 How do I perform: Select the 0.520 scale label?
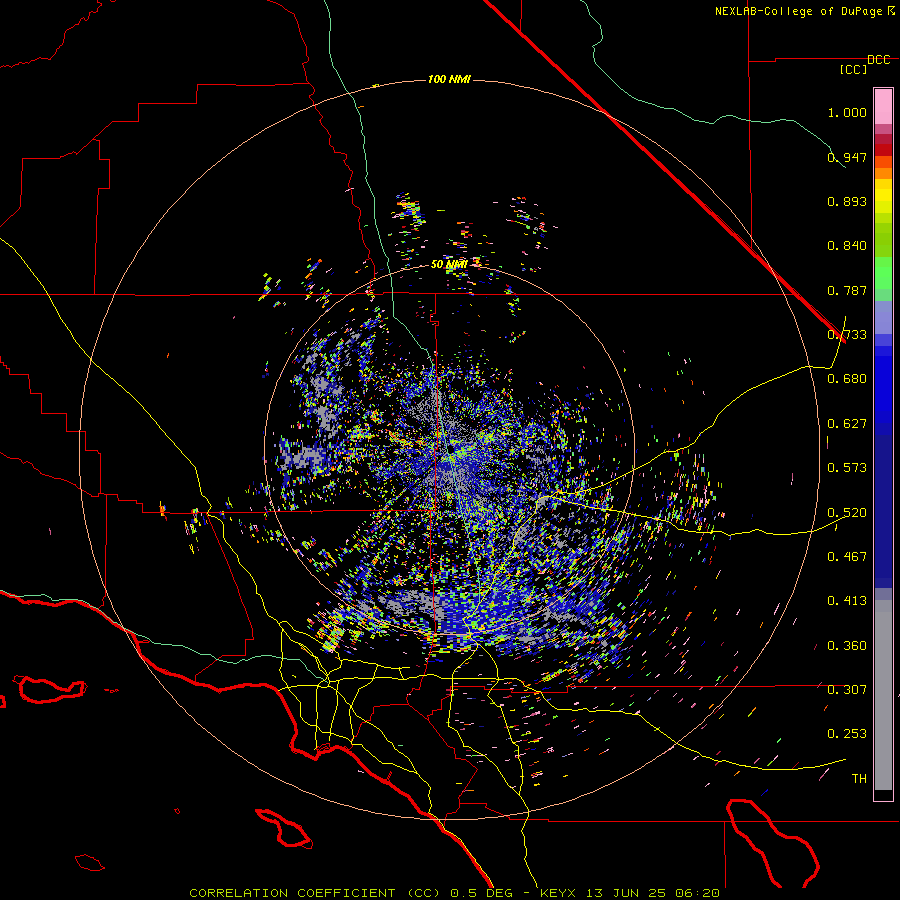pyautogui.click(x=847, y=513)
